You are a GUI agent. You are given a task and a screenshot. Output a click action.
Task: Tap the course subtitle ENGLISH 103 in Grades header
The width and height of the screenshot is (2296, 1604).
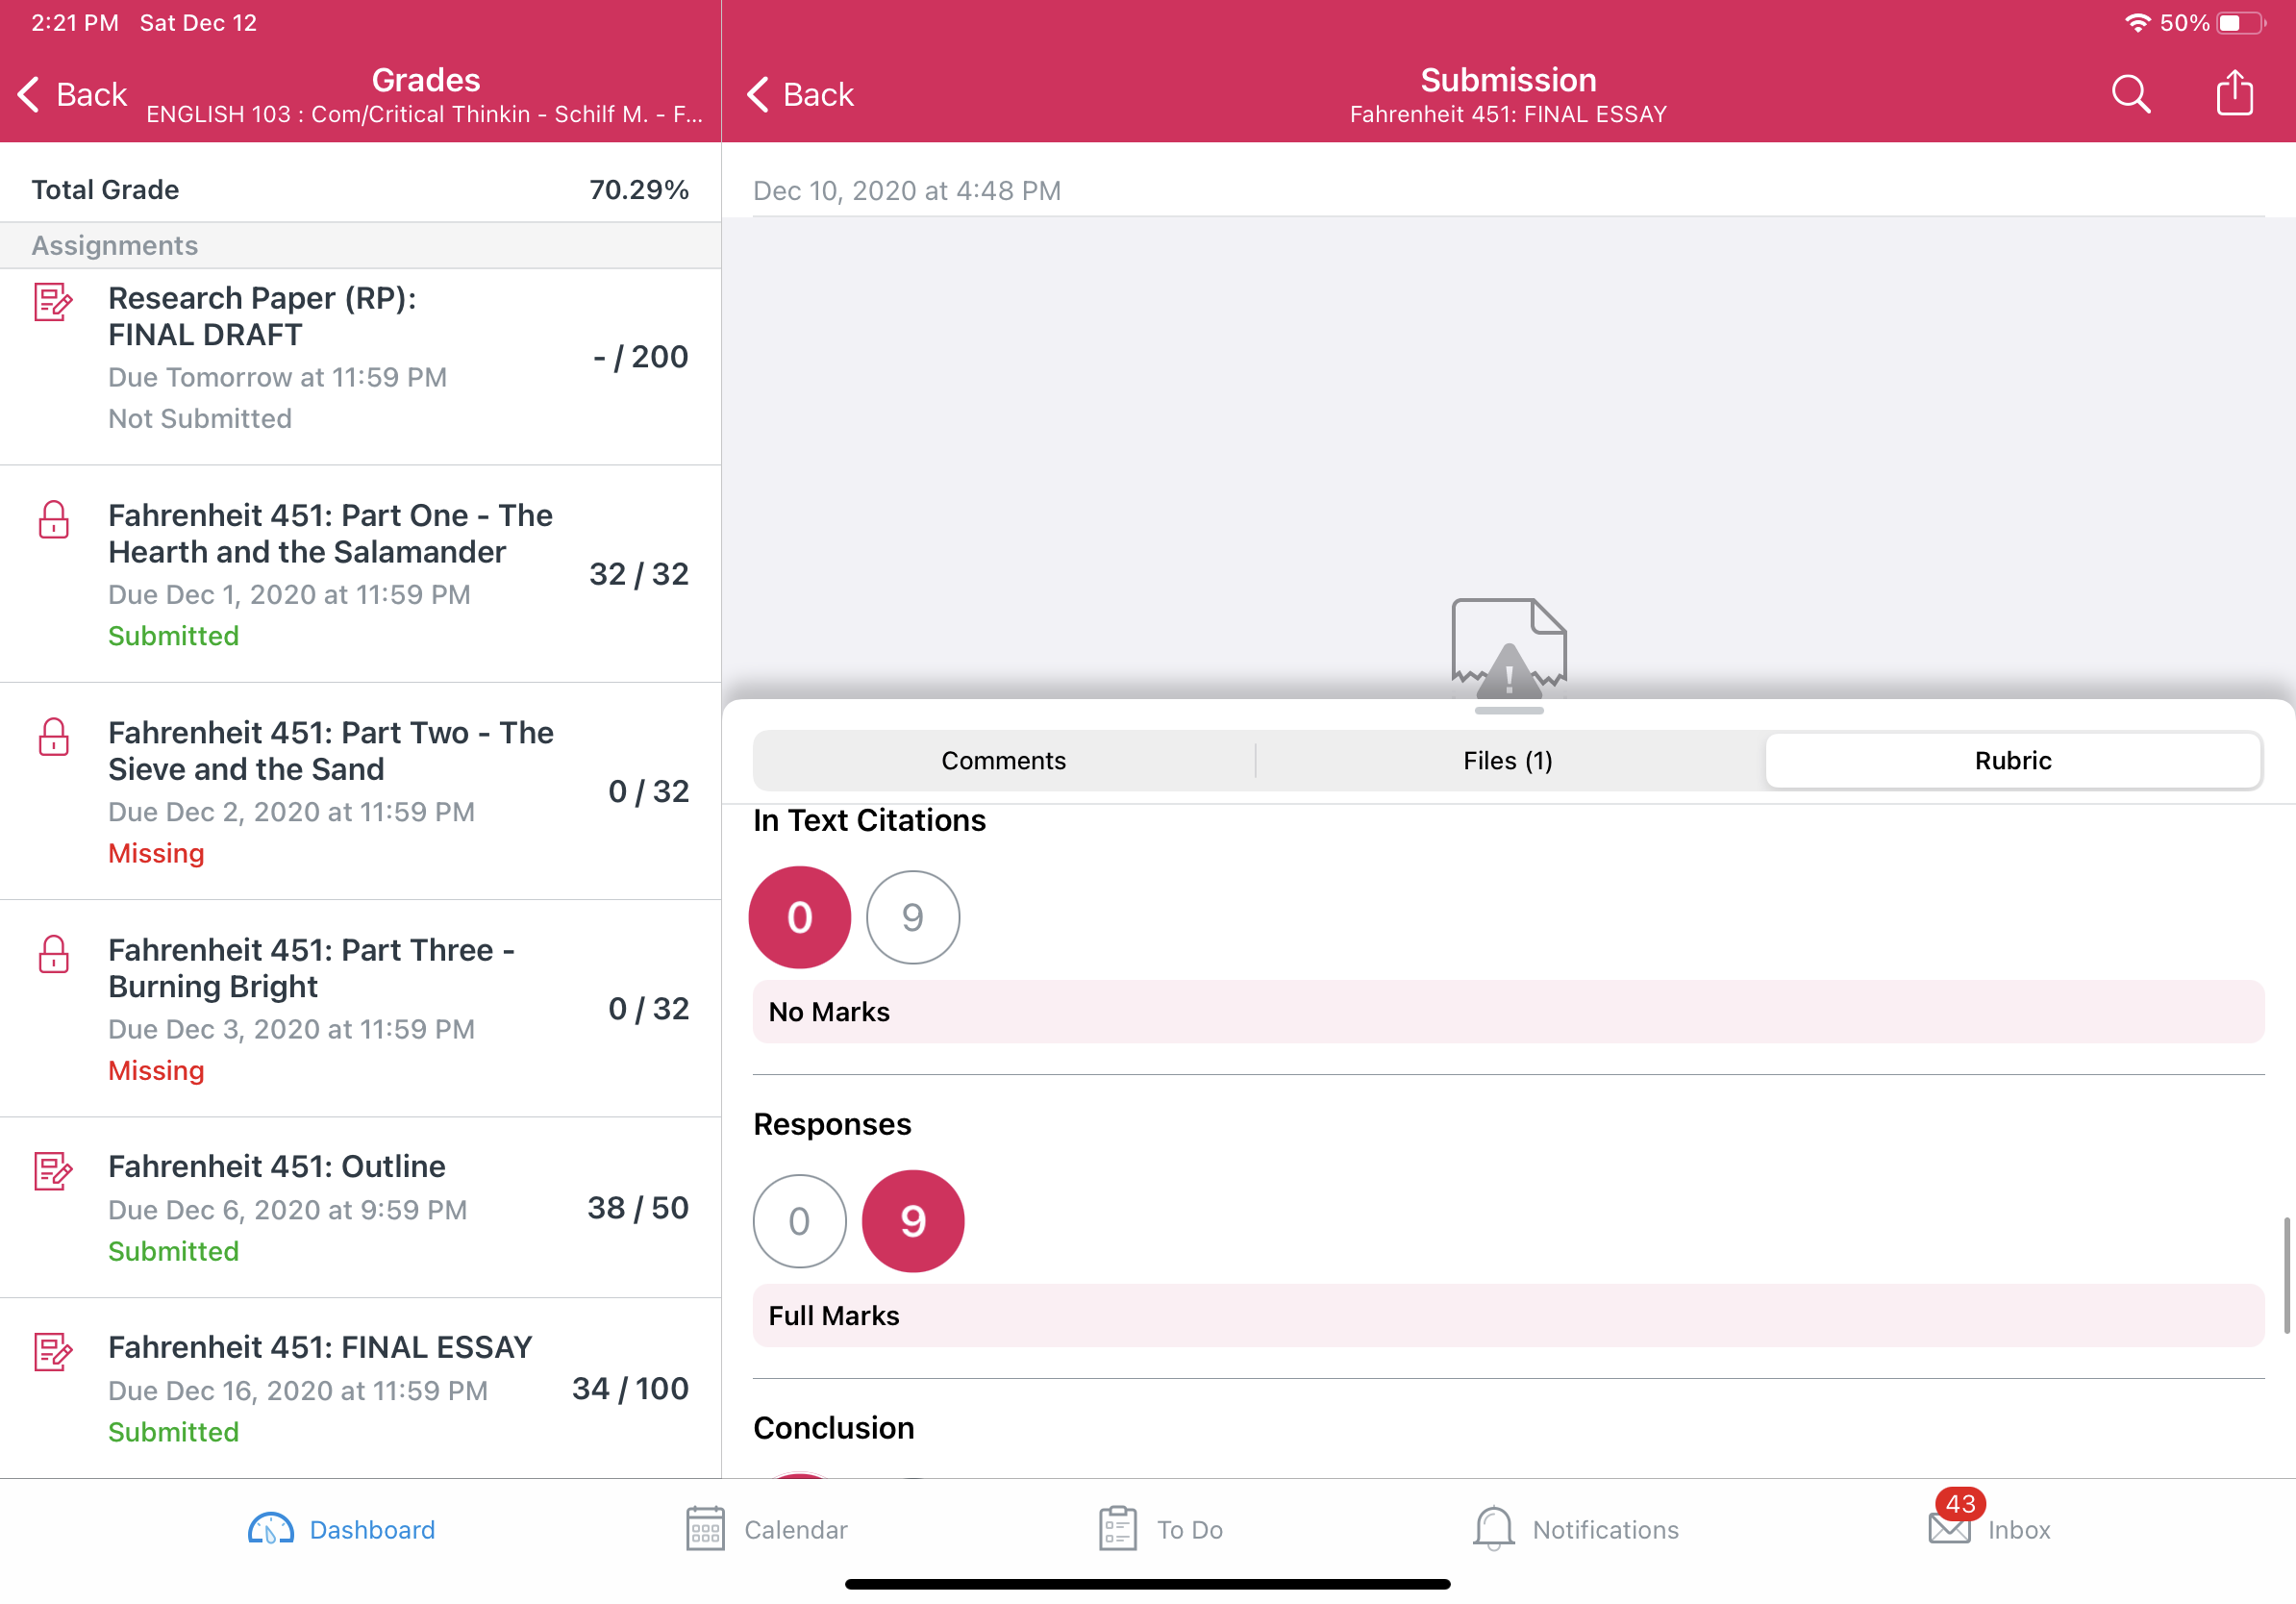(424, 114)
